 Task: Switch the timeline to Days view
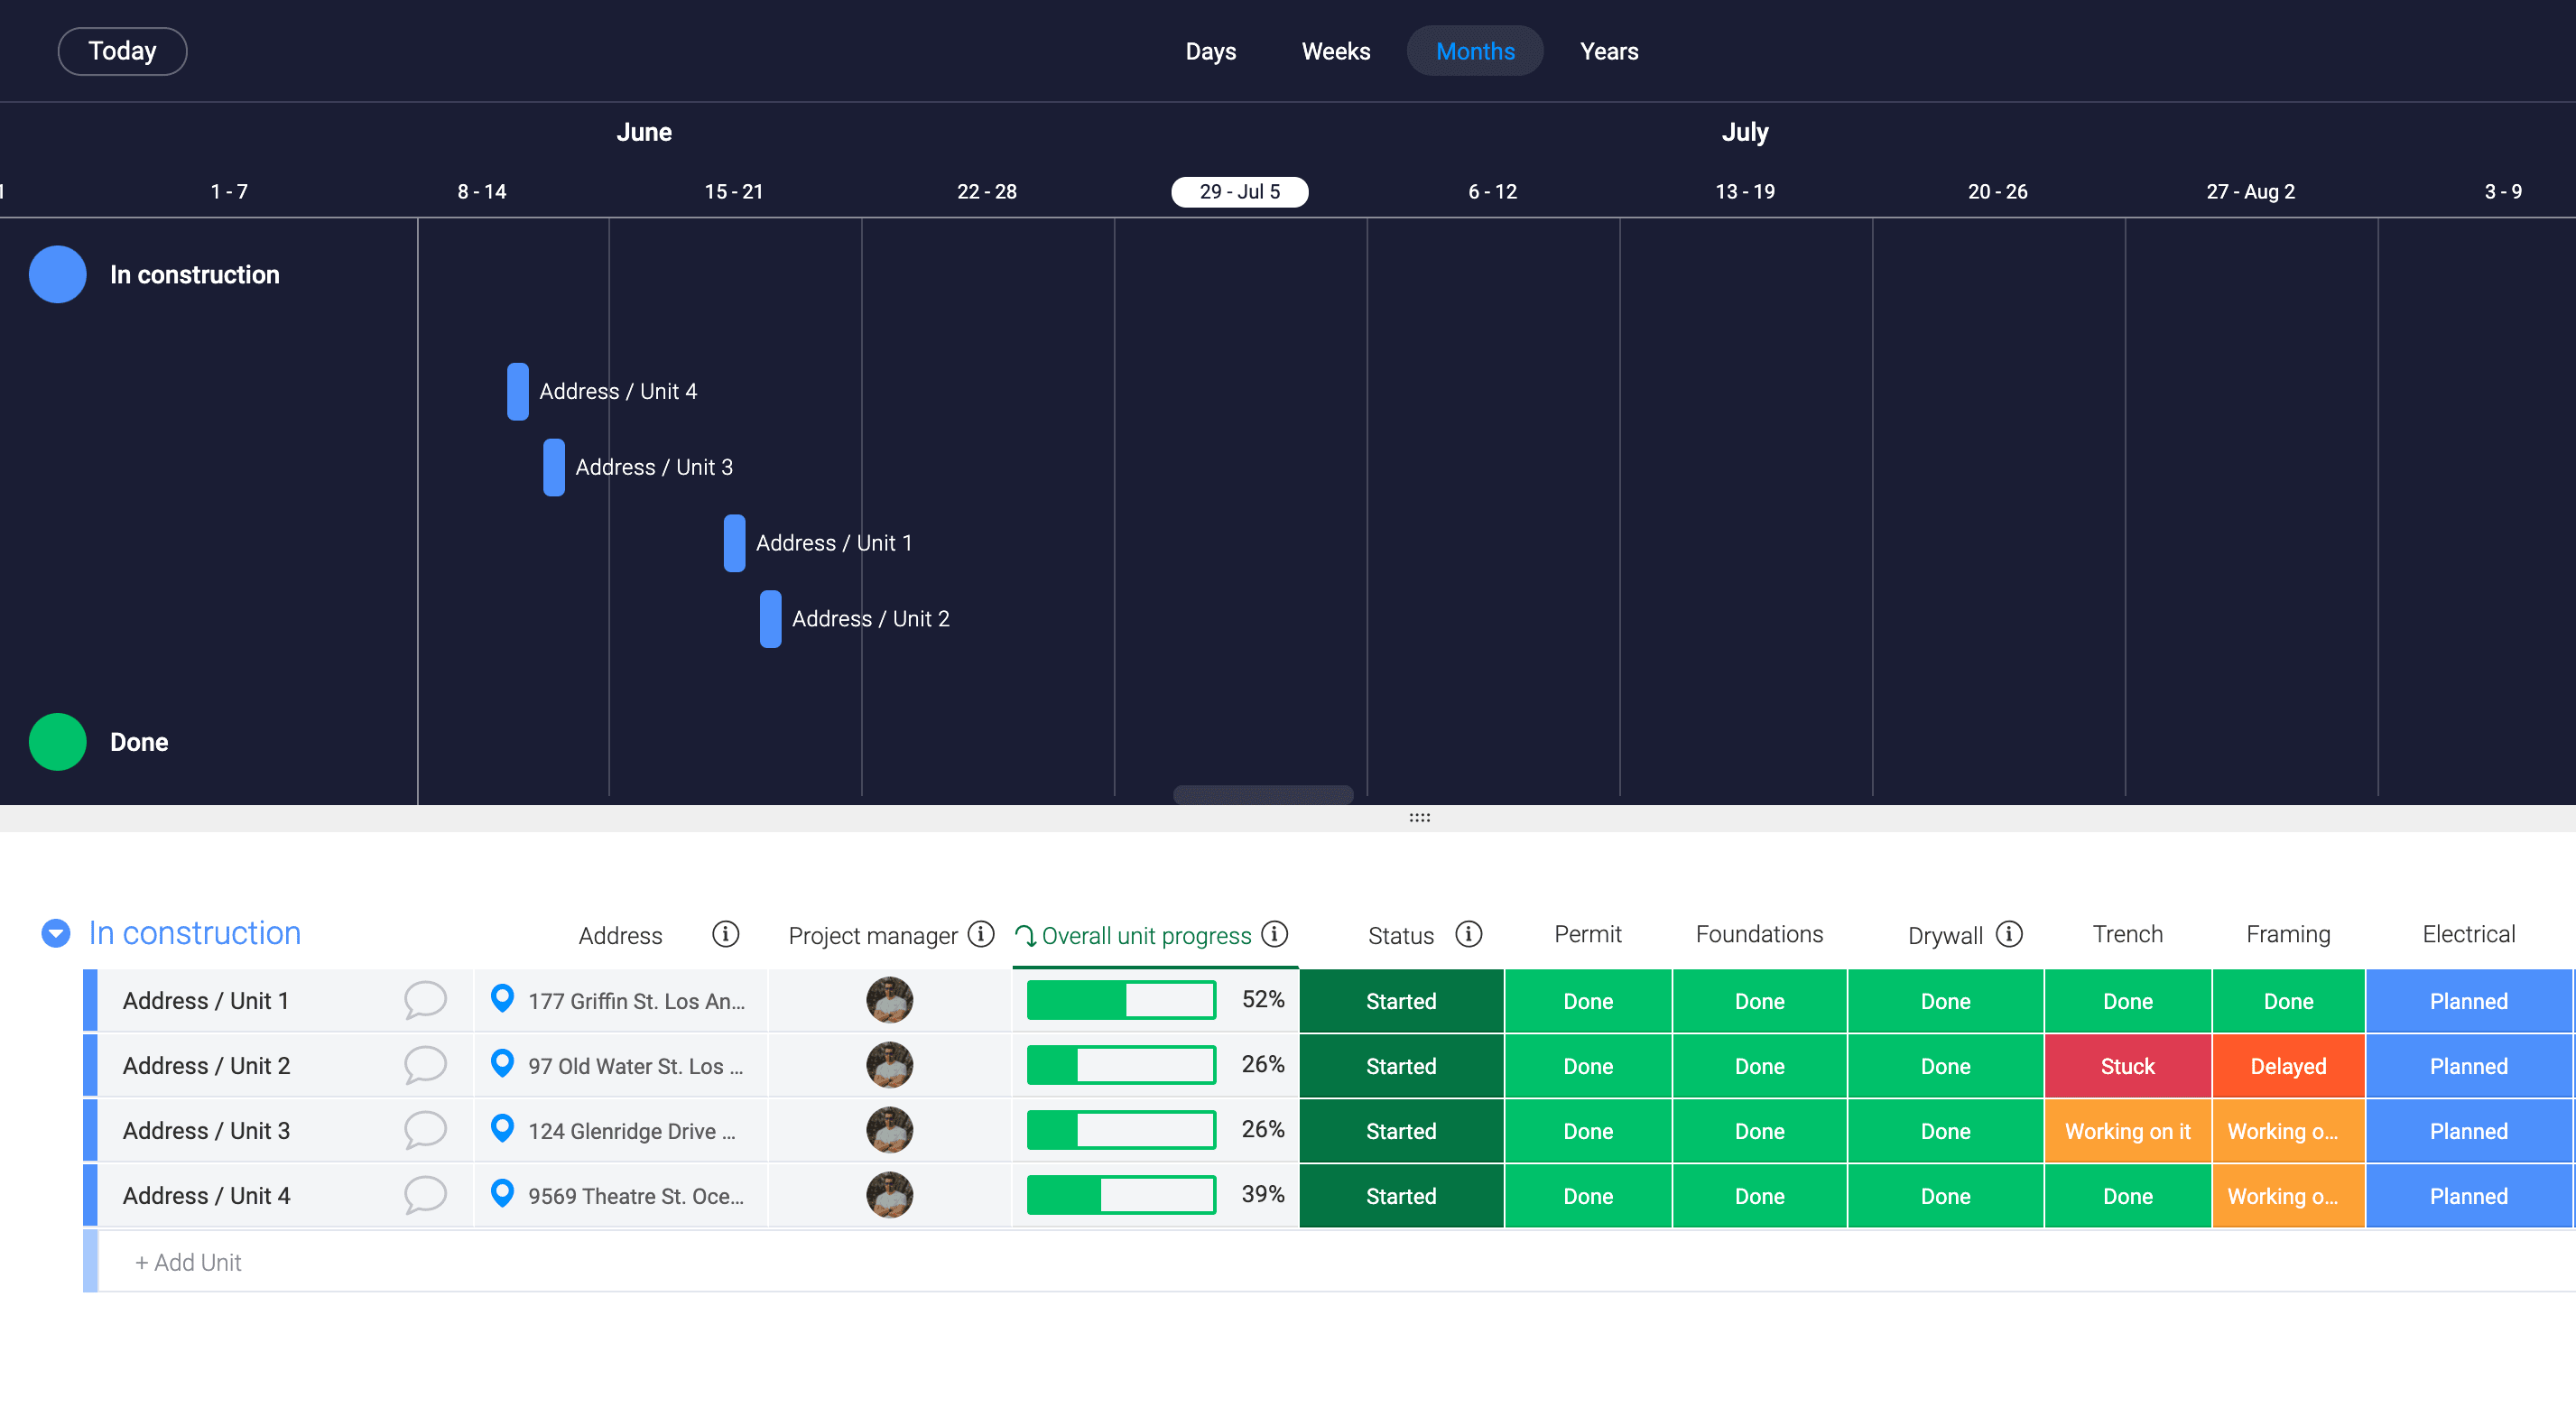coord(1210,51)
